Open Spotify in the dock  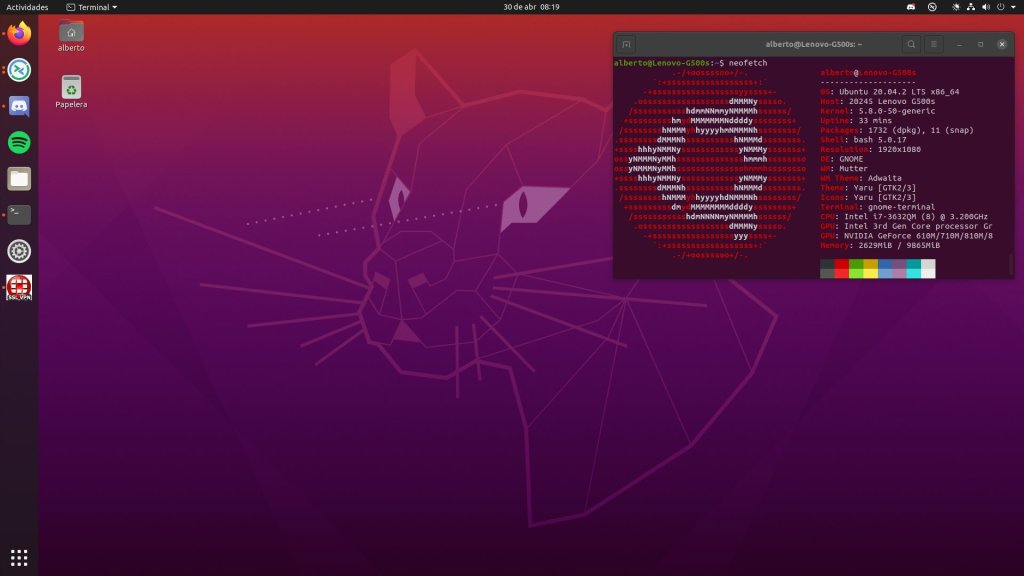coord(20,142)
